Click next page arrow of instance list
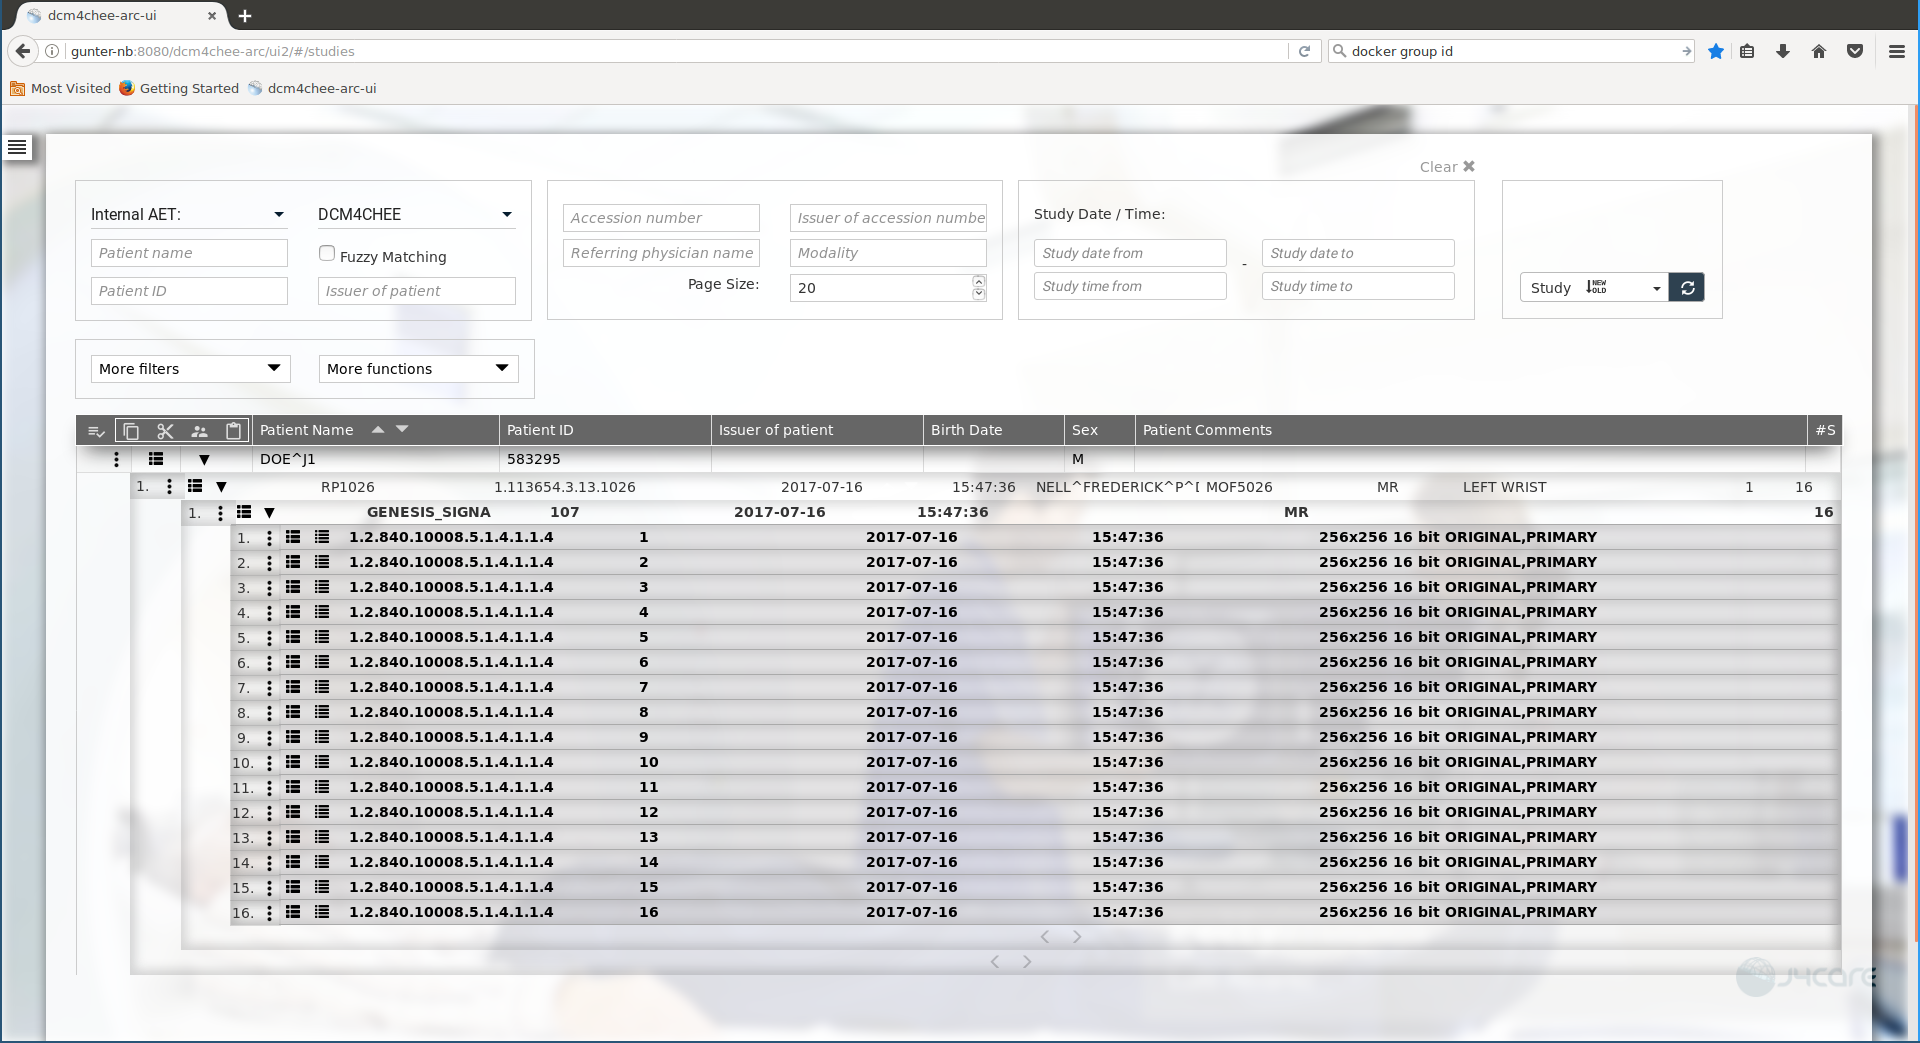The image size is (1920, 1043). click(x=1077, y=937)
